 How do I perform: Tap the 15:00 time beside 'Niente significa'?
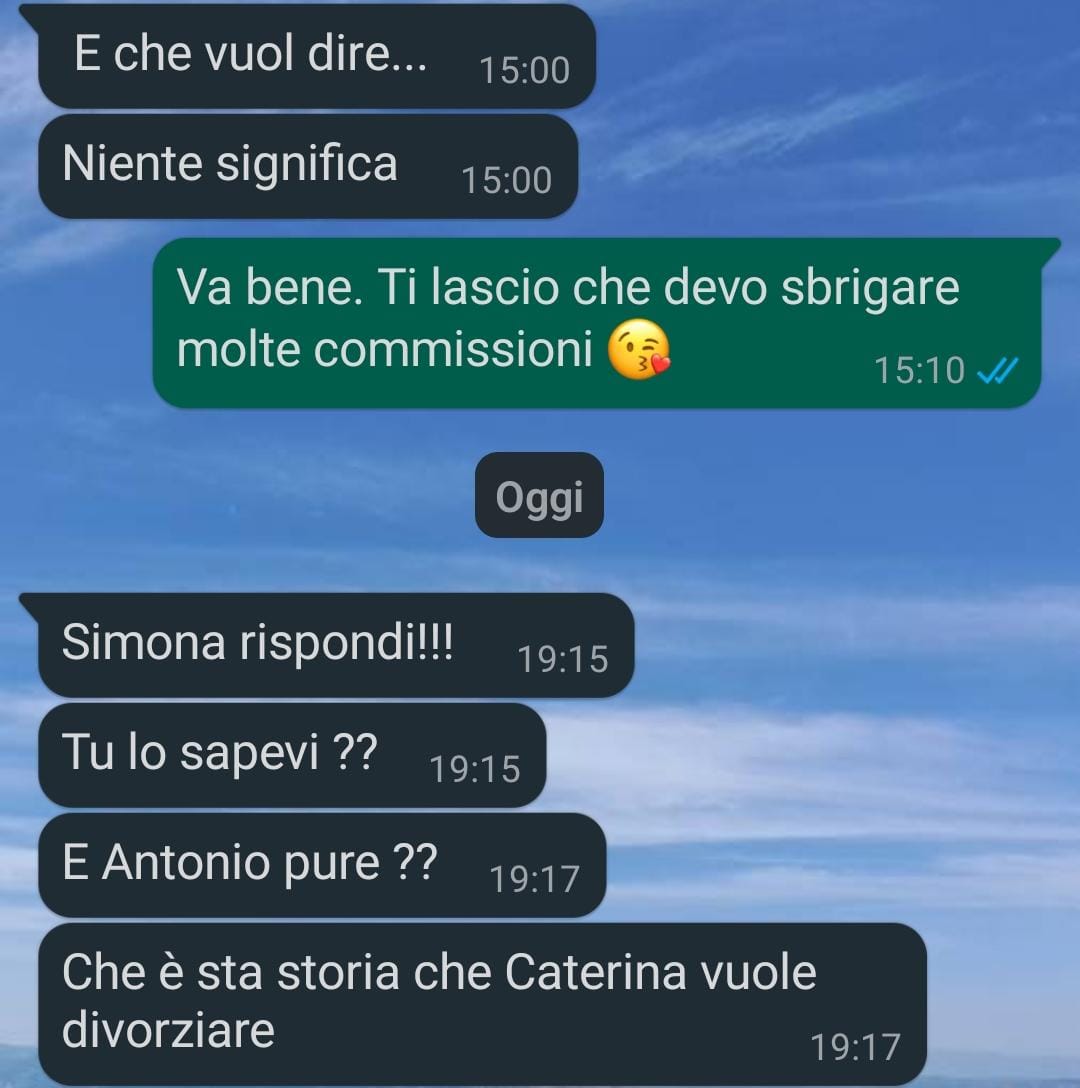click(x=507, y=180)
